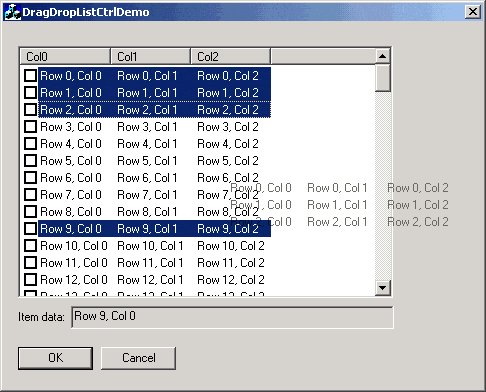Click the cell 'Row 5, Col 1'

point(147,161)
